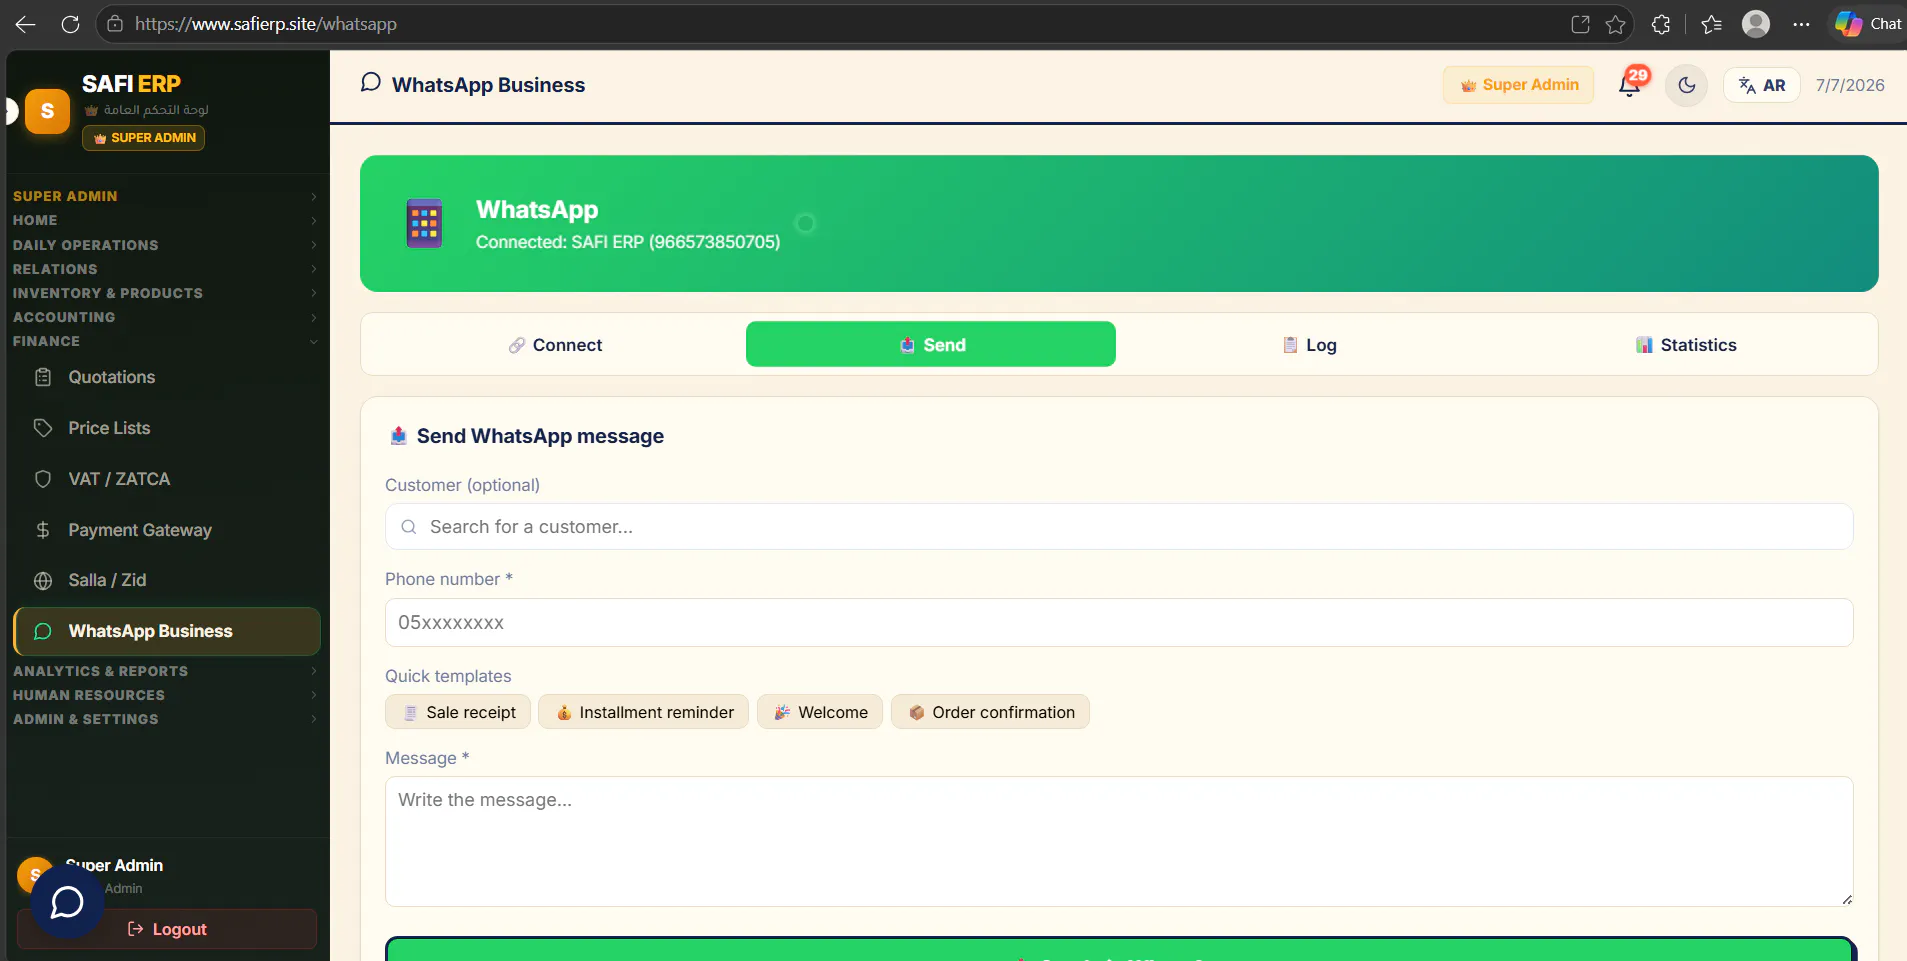Image resolution: width=1907 pixels, height=961 pixels.
Task: Select the Send tab
Action: click(x=931, y=345)
